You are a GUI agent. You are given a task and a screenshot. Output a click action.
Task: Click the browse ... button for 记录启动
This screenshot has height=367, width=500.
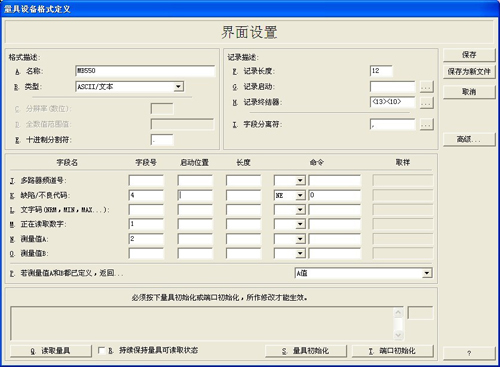[x=427, y=87]
